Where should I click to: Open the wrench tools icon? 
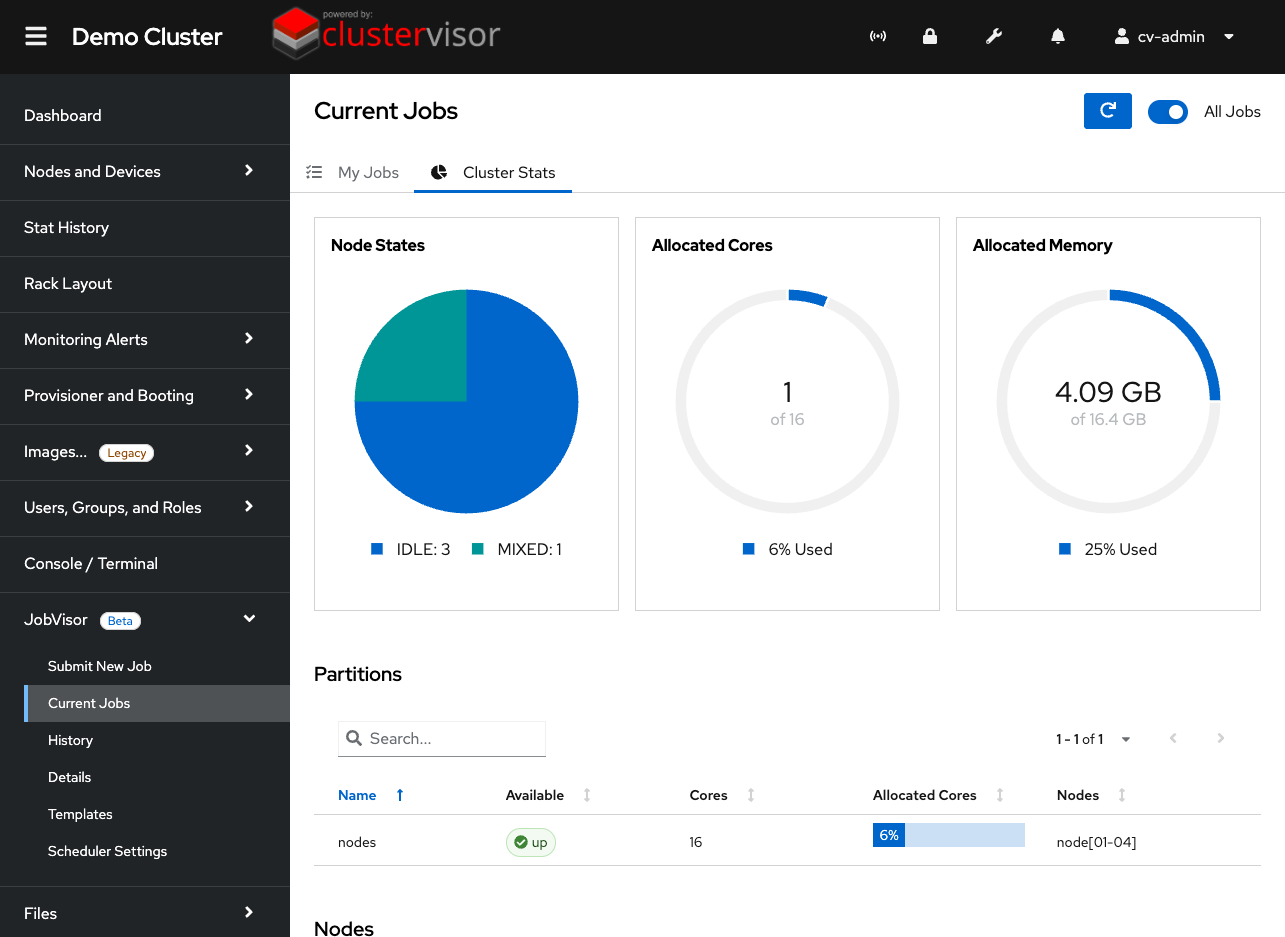click(x=994, y=37)
